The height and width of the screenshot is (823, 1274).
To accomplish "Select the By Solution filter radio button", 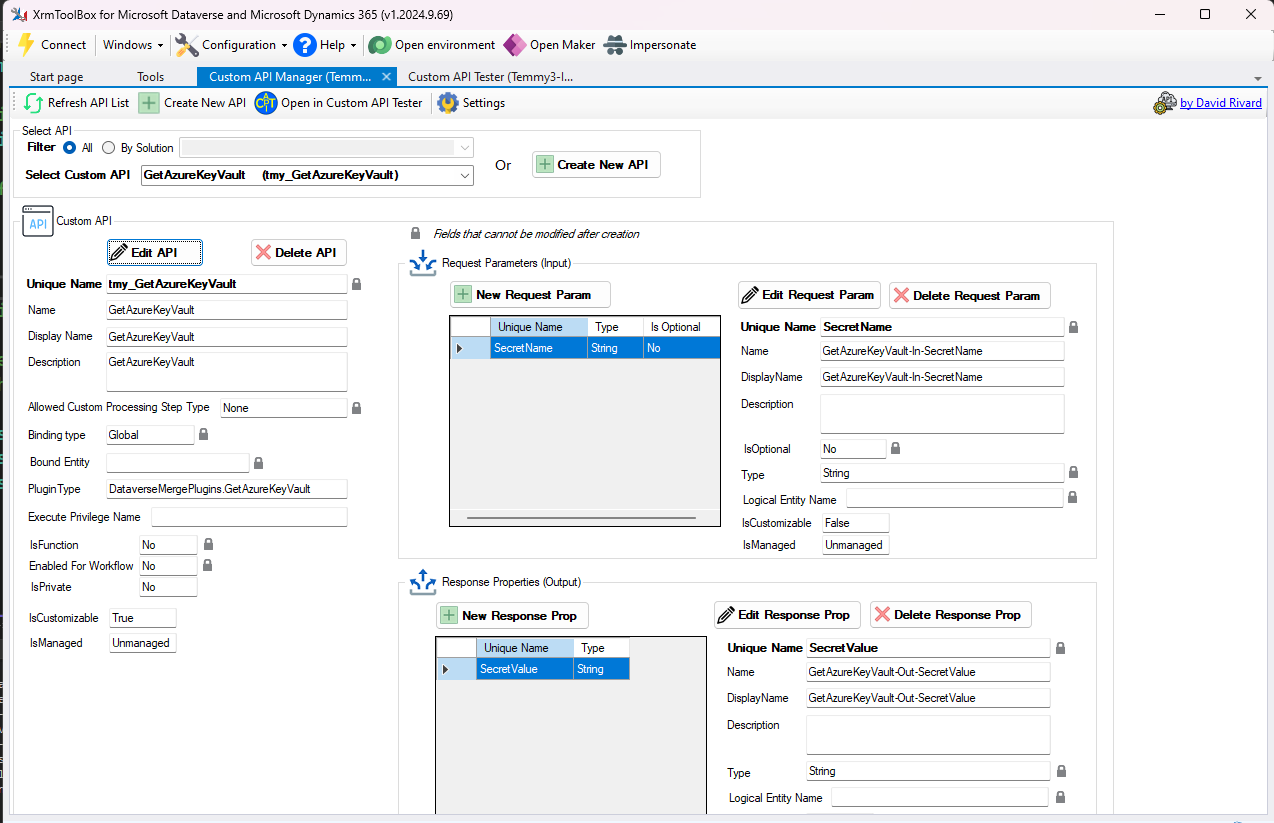I will (x=109, y=148).
